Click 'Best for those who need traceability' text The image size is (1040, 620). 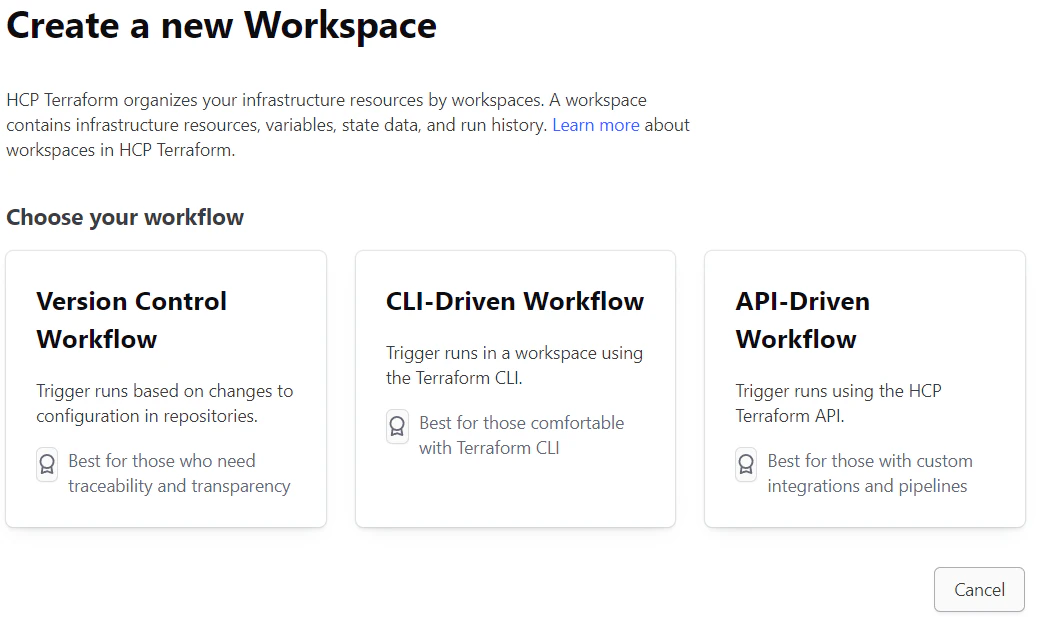coord(179,473)
